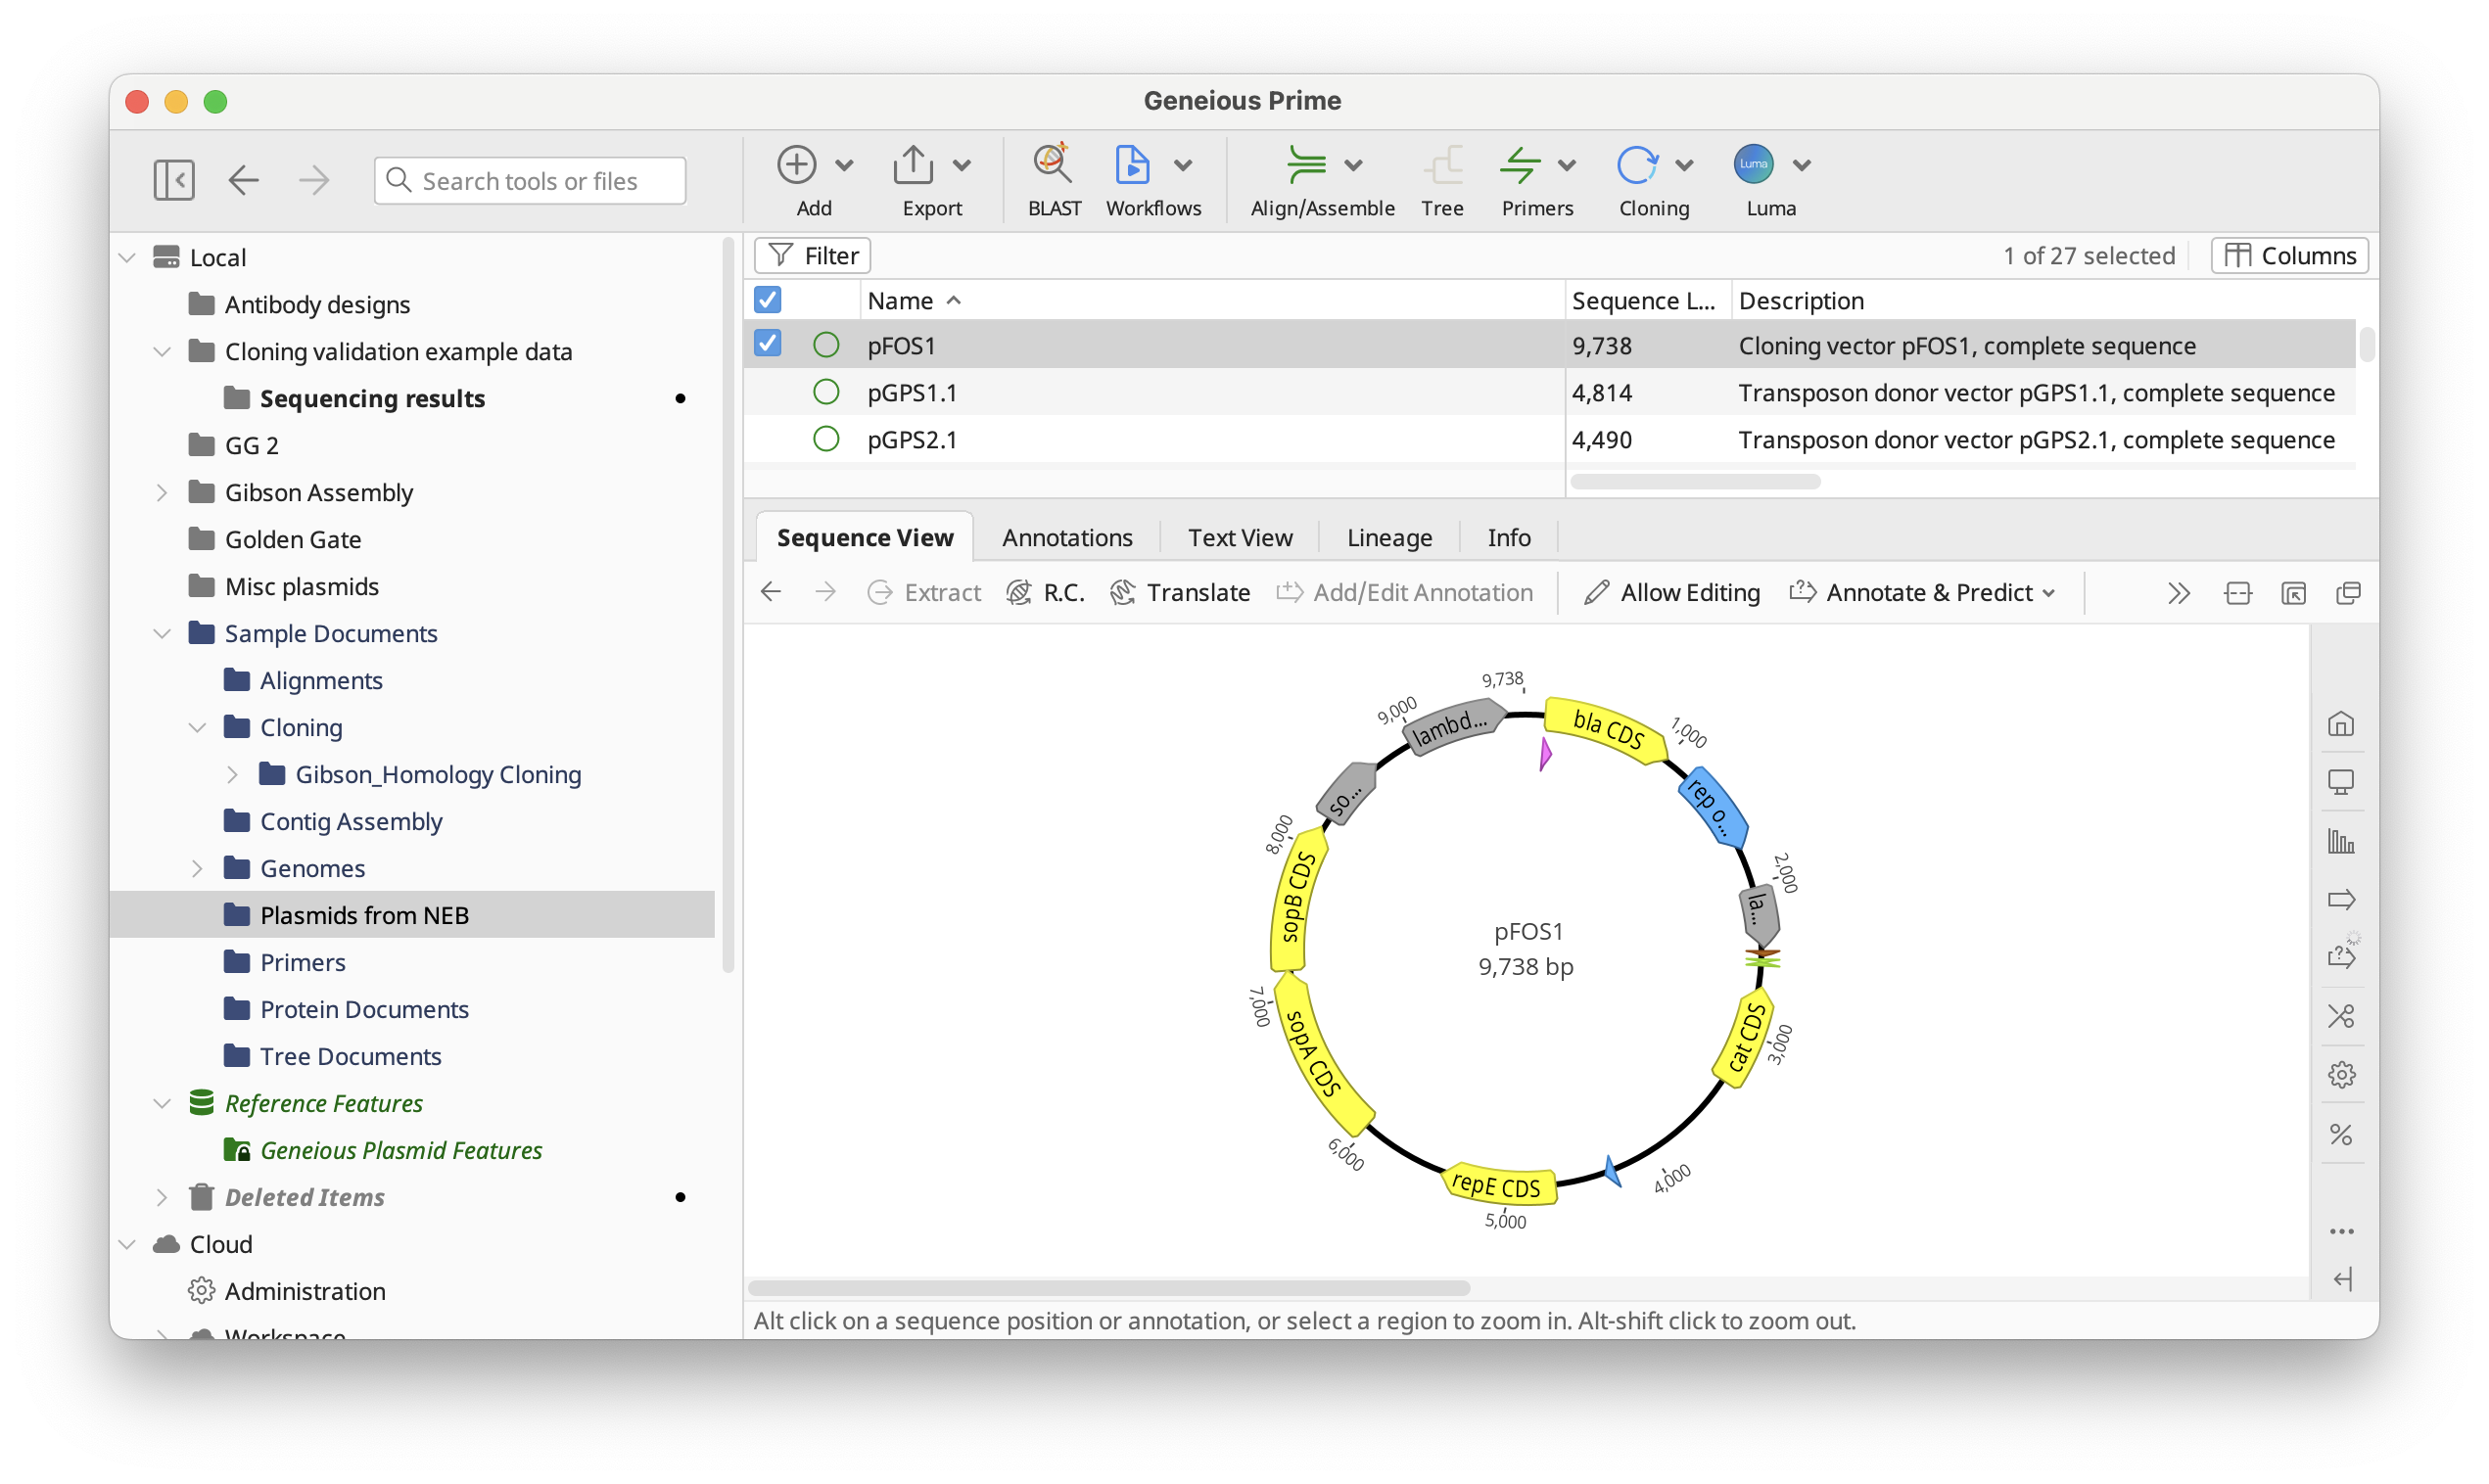2489x1484 pixels.
Task: Open the Luma assistant icon
Action: coord(1753,165)
